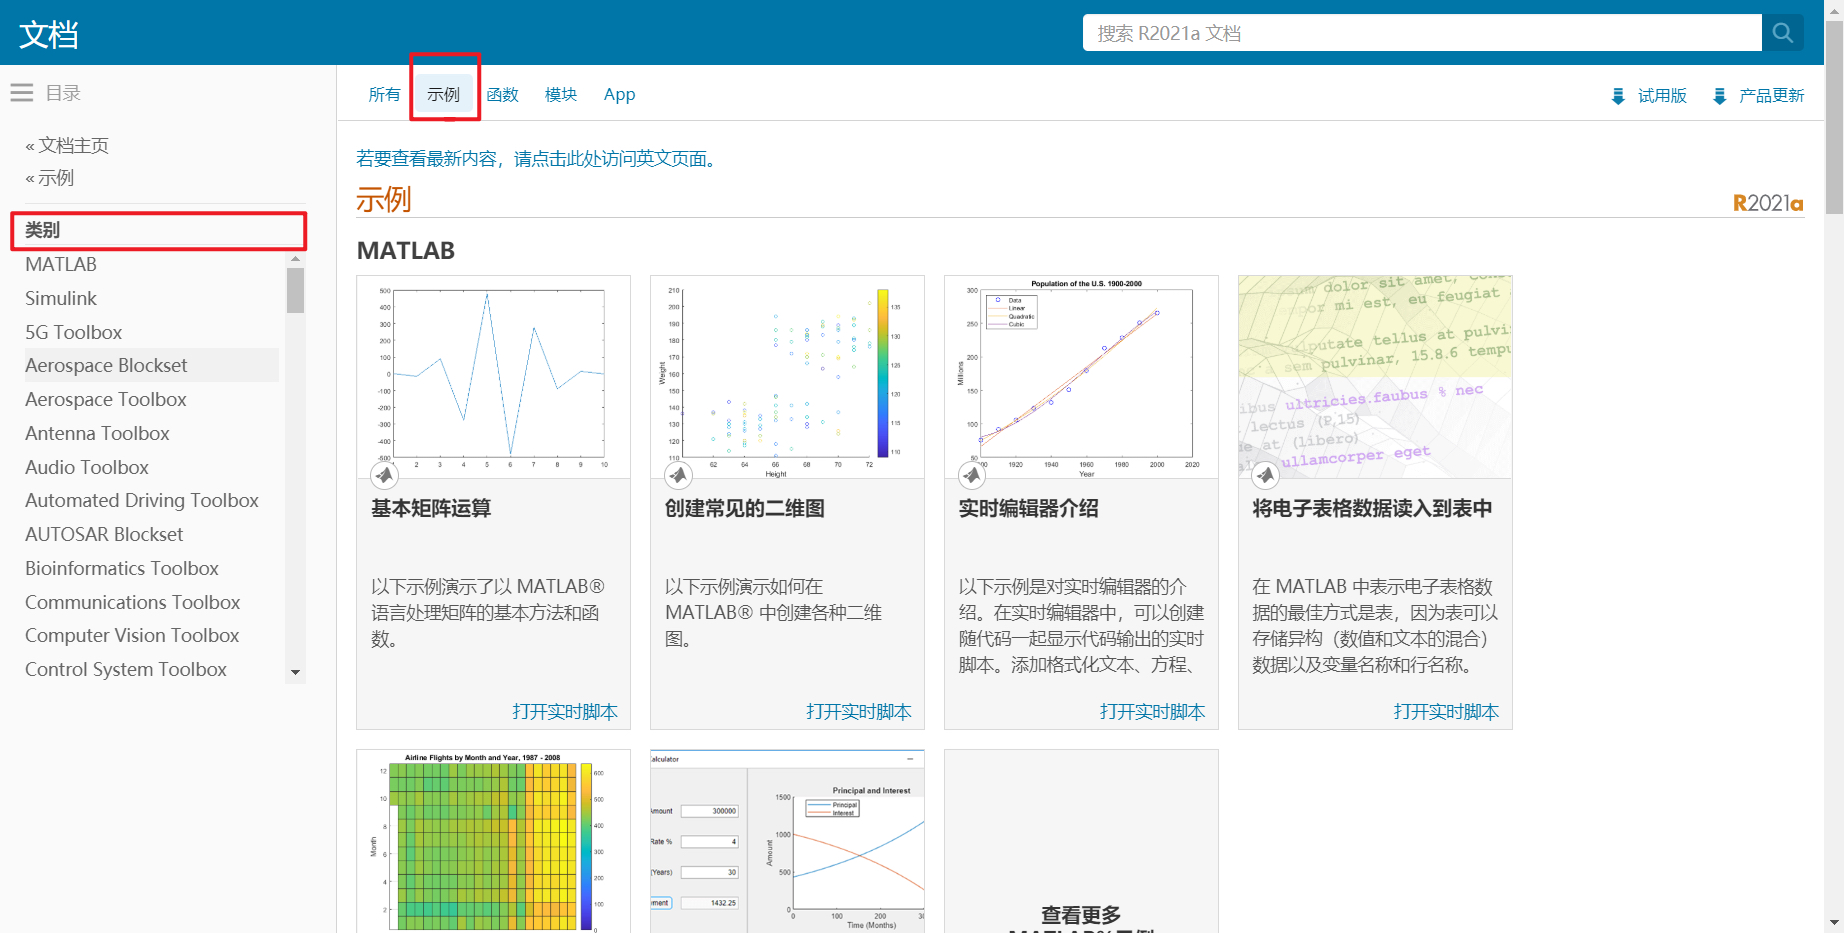Open live script for 创建常见的二维图

pos(859,712)
